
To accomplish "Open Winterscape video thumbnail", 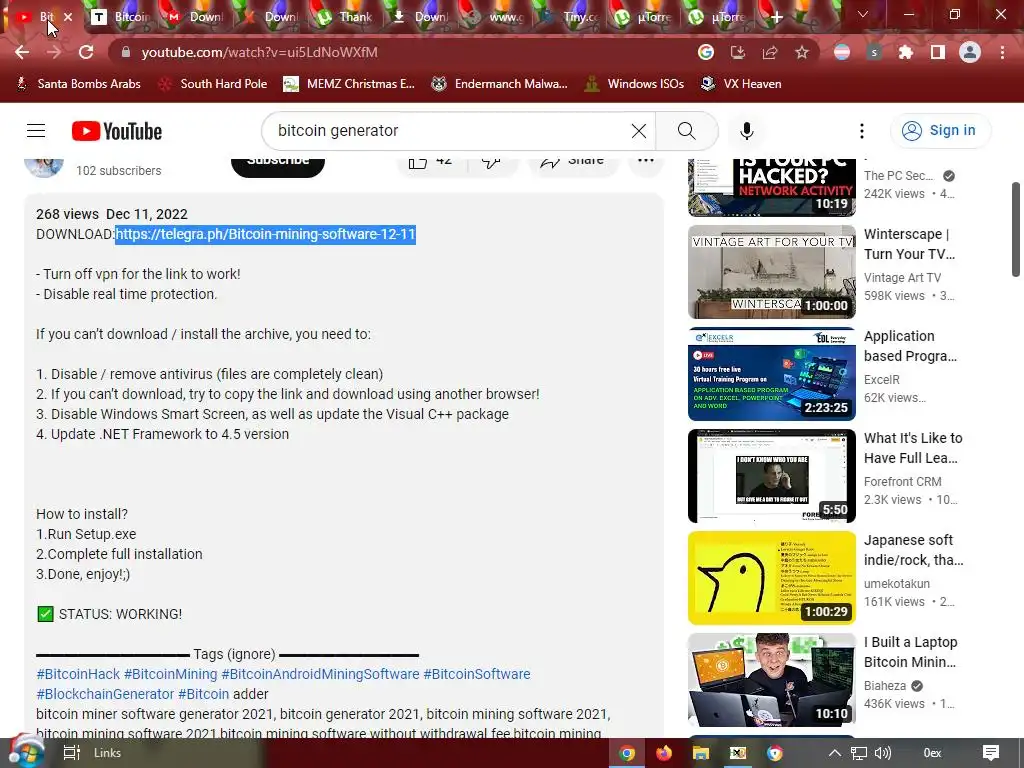I will pos(771,272).
